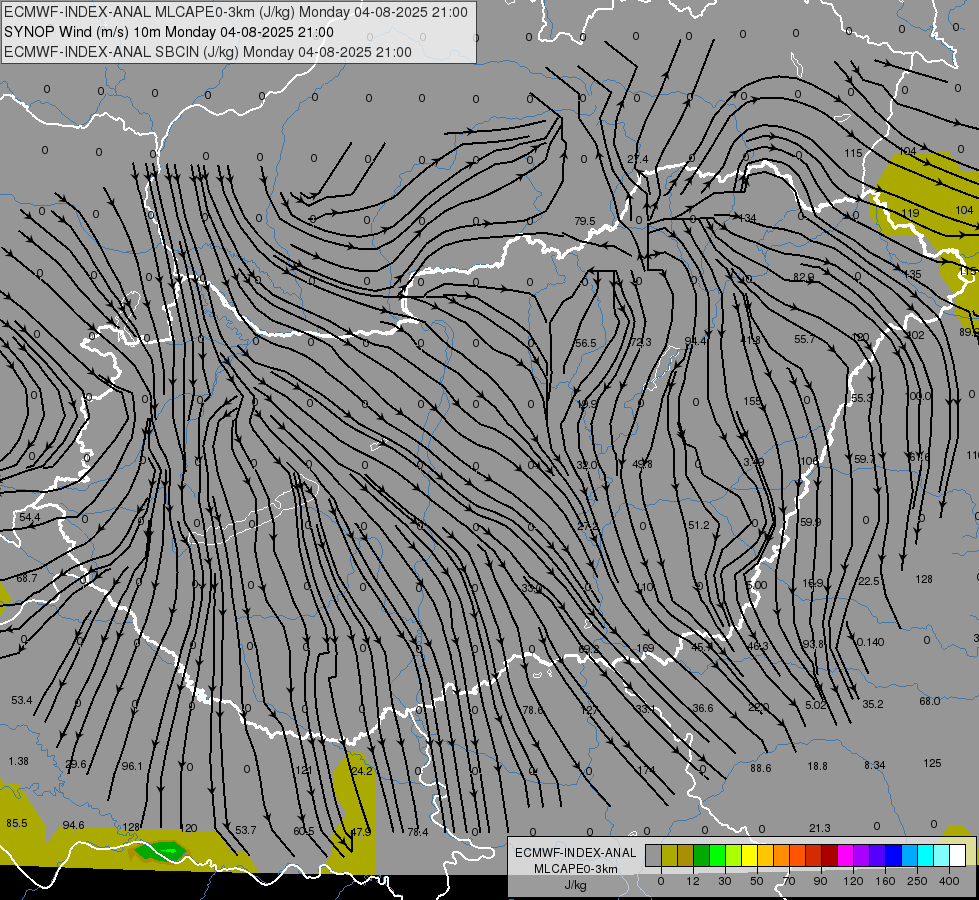979x900 pixels.
Task: Click the magenta legend swatch
Action: pyautogui.click(x=846, y=855)
